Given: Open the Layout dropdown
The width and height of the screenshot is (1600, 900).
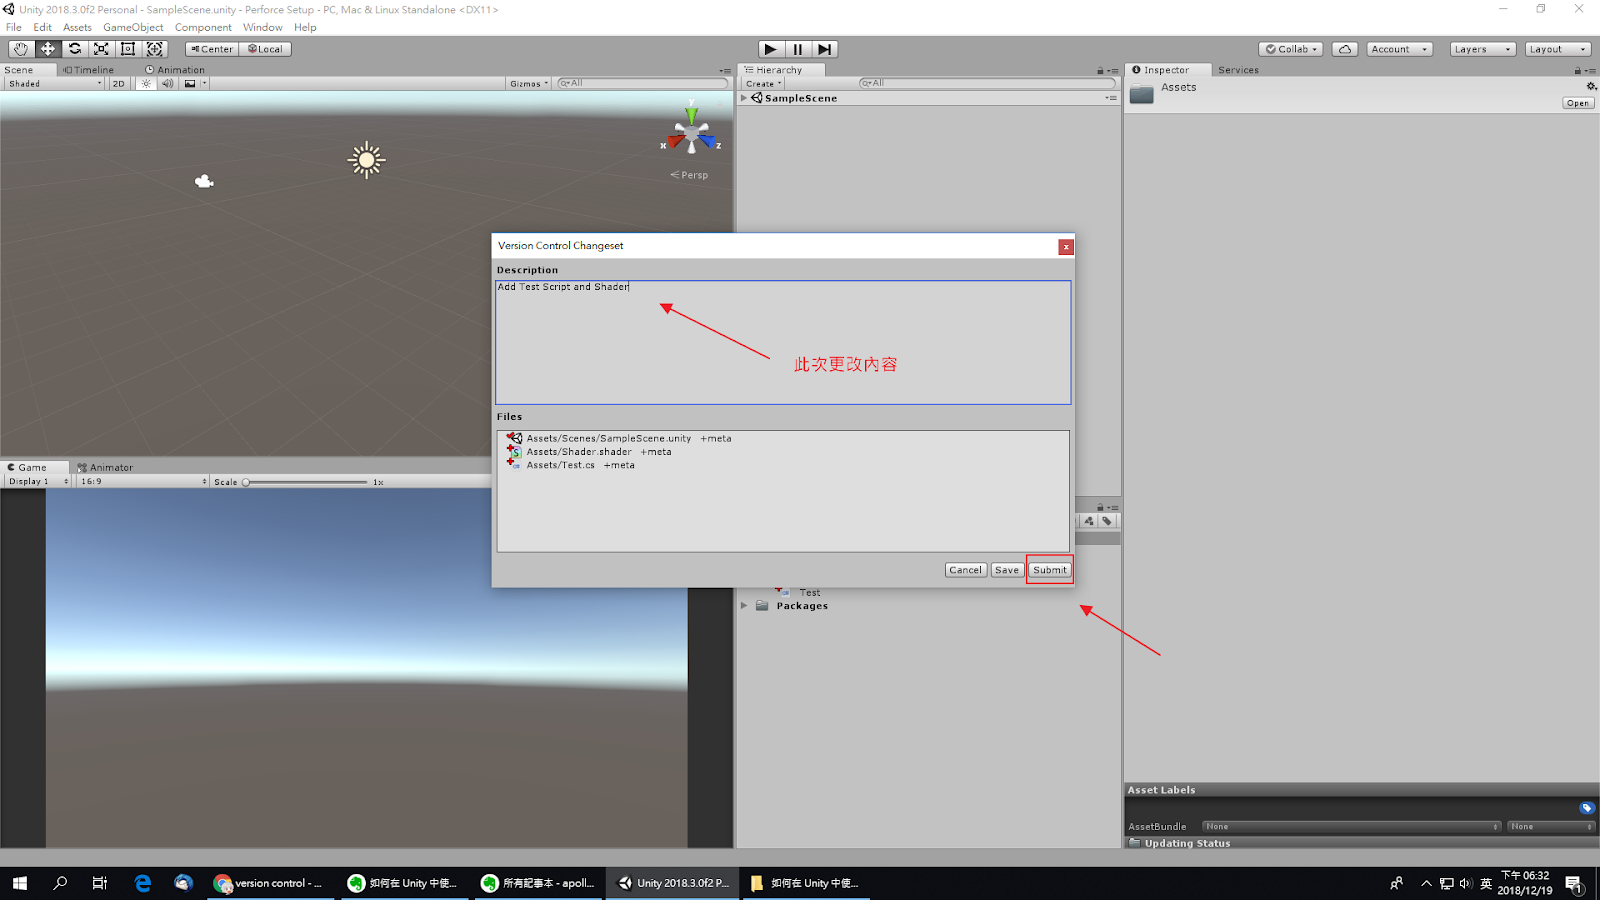Looking at the screenshot, I should click(x=1556, y=48).
